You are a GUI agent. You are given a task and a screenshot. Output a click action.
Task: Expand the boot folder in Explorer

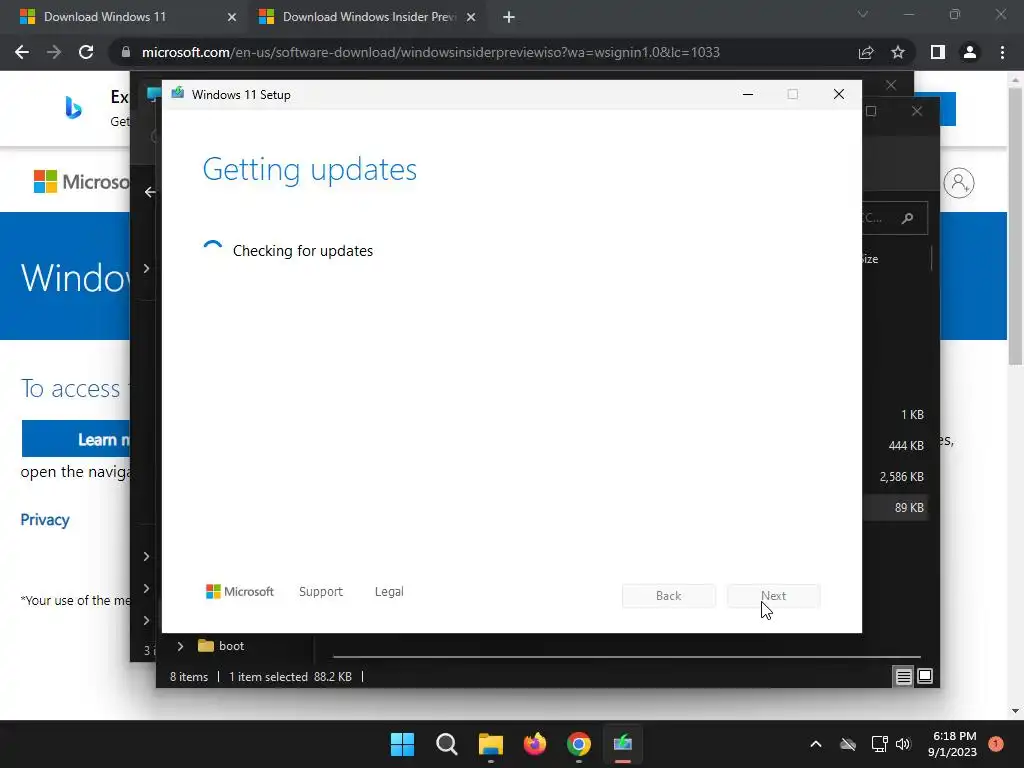click(180, 646)
